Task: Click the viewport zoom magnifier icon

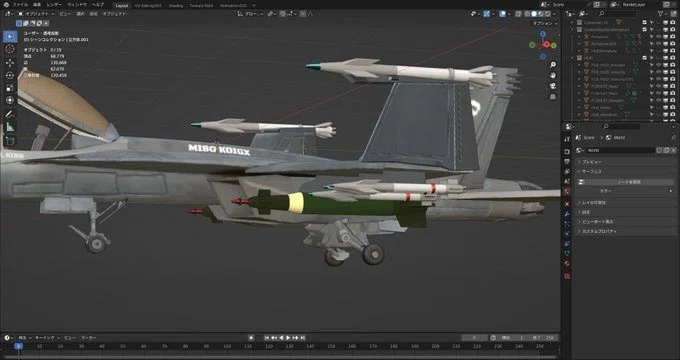Action: (552, 65)
